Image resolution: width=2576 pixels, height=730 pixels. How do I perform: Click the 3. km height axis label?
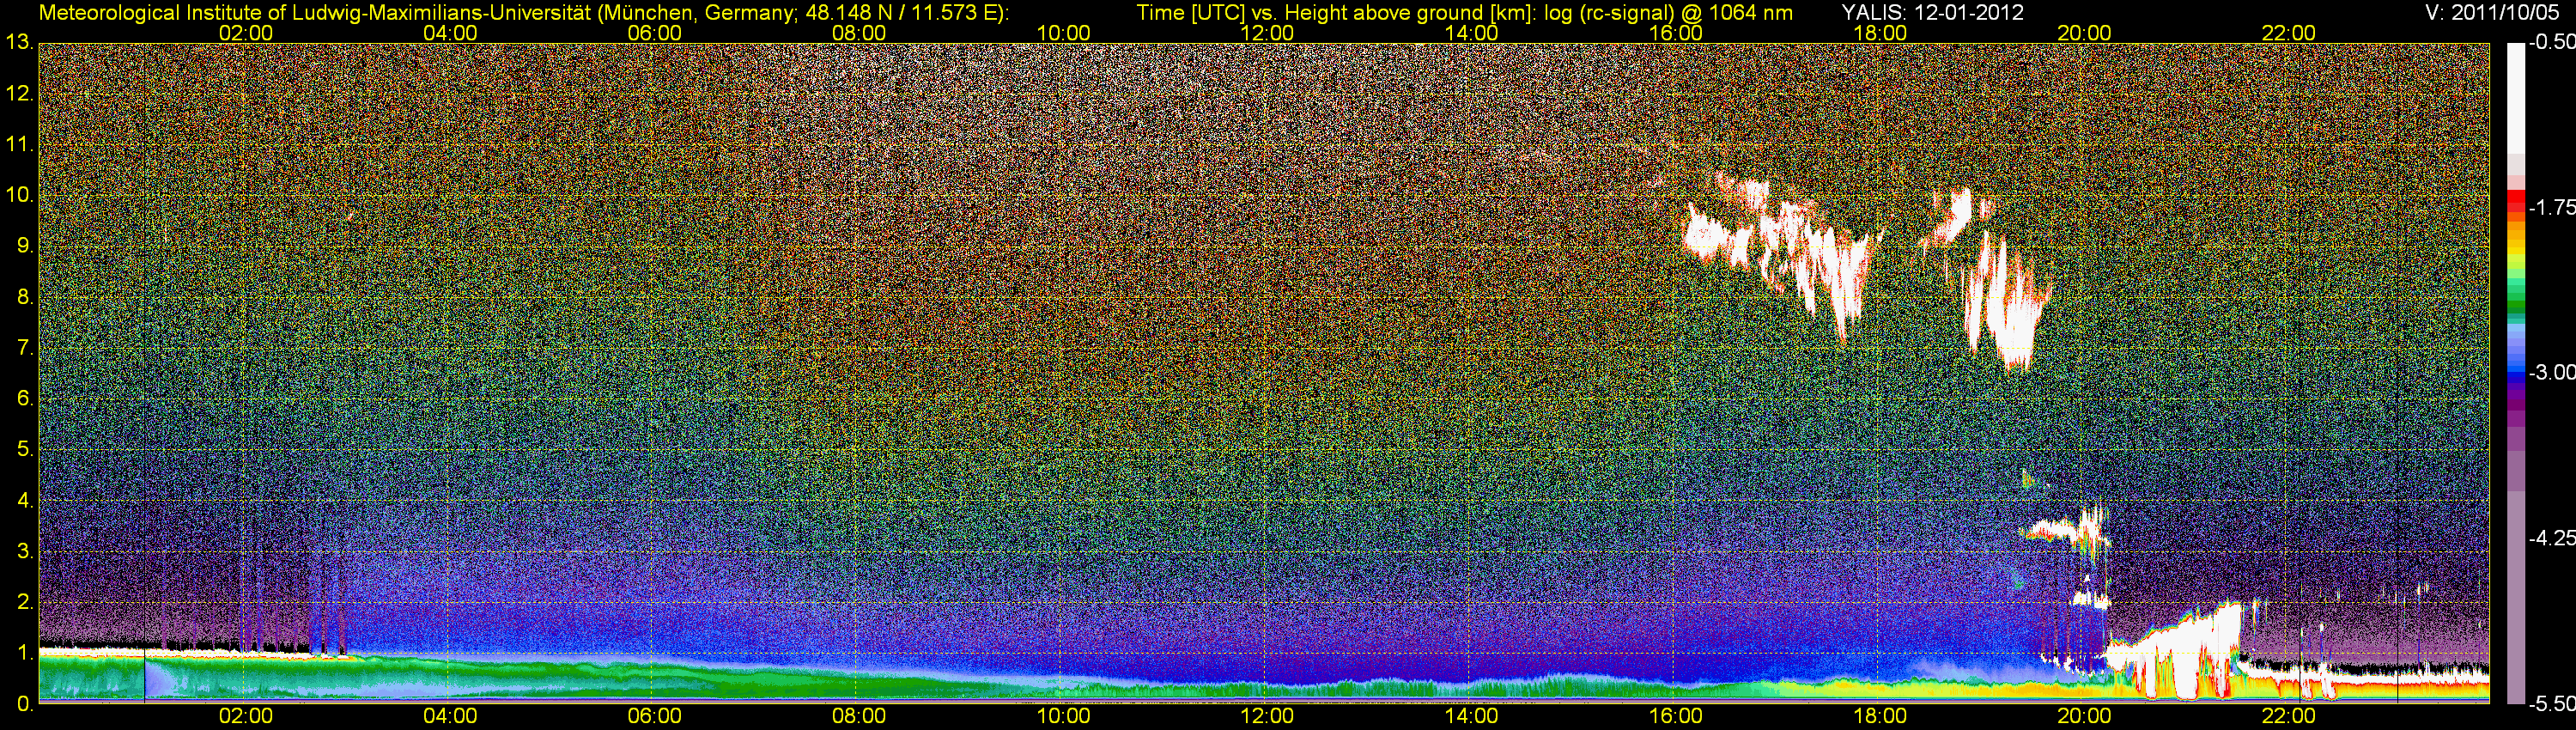click(x=25, y=551)
